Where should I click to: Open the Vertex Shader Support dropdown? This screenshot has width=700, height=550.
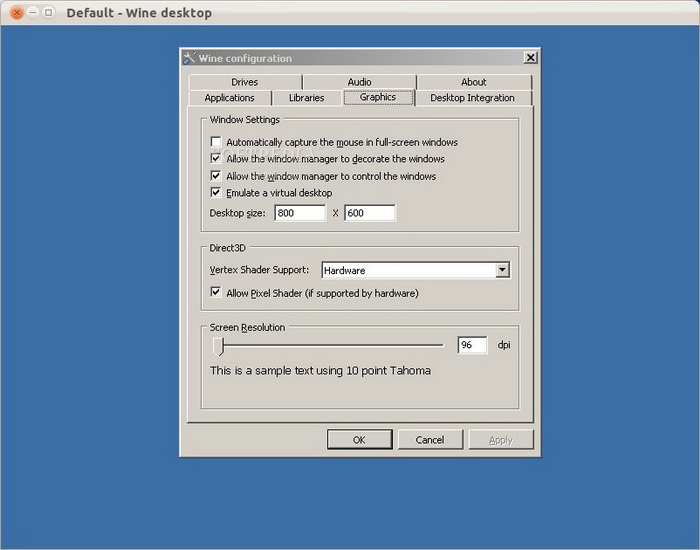pyautogui.click(x=502, y=270)
